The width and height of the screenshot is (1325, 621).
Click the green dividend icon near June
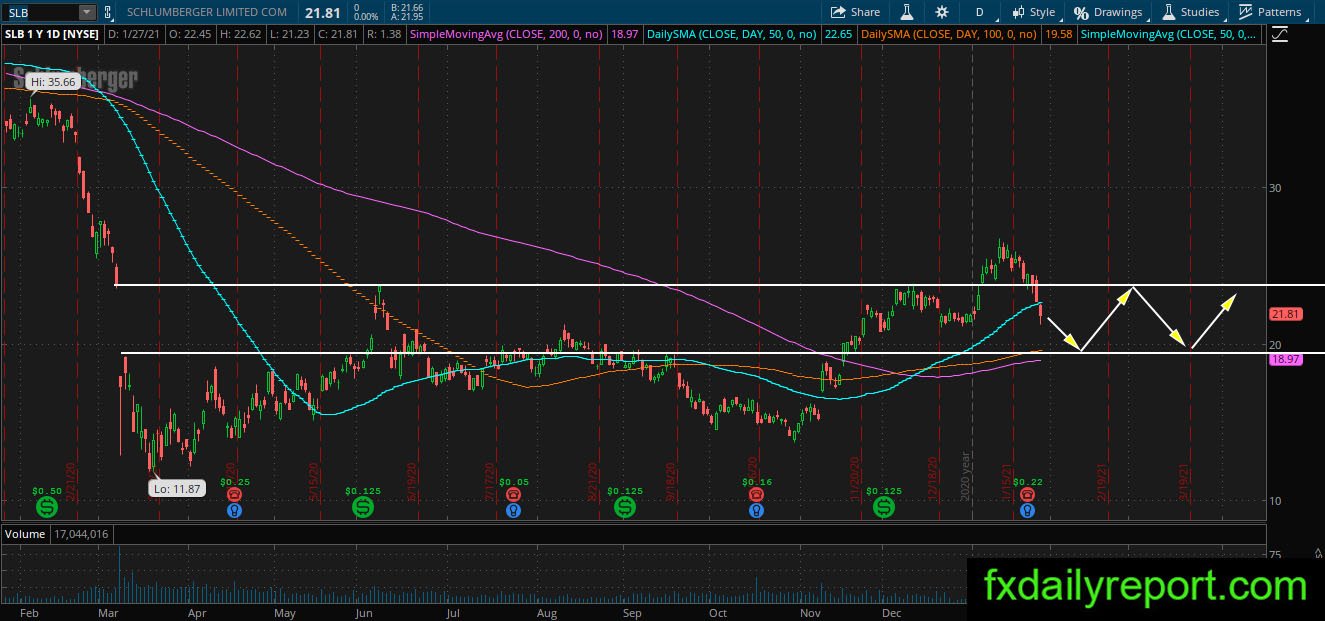coord(363,508)
